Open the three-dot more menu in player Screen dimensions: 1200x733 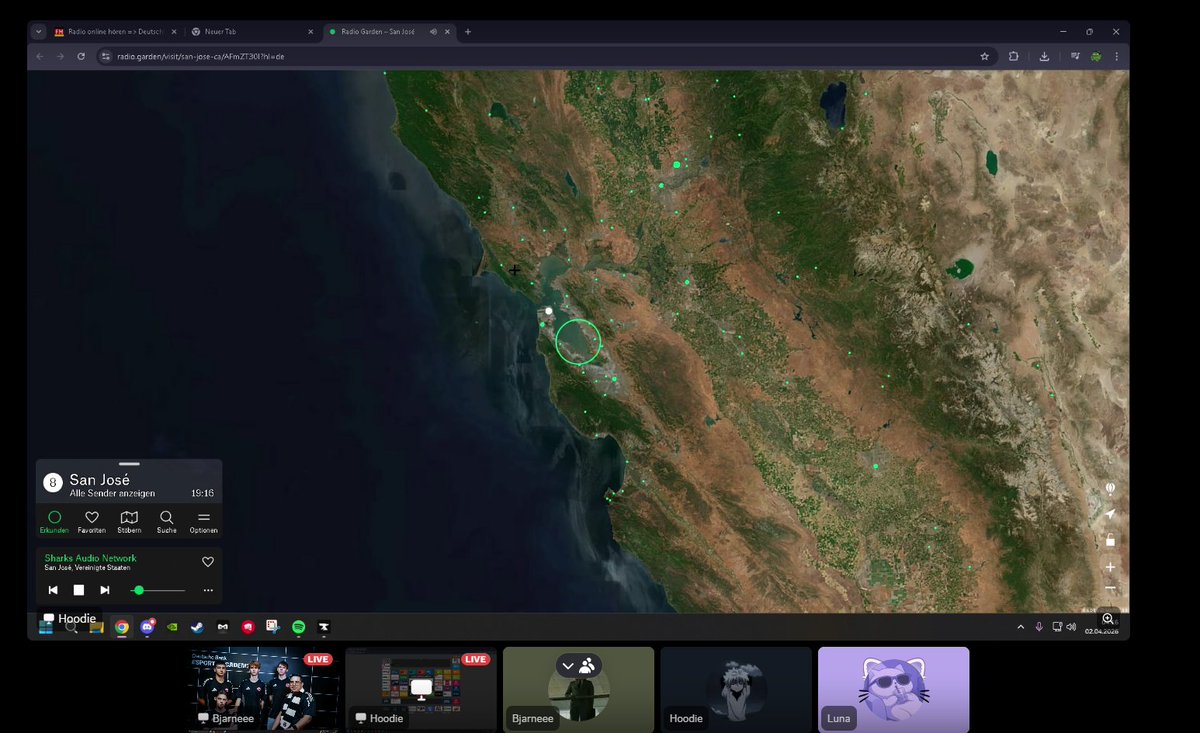pyautogui.click(x=208, y=590)
